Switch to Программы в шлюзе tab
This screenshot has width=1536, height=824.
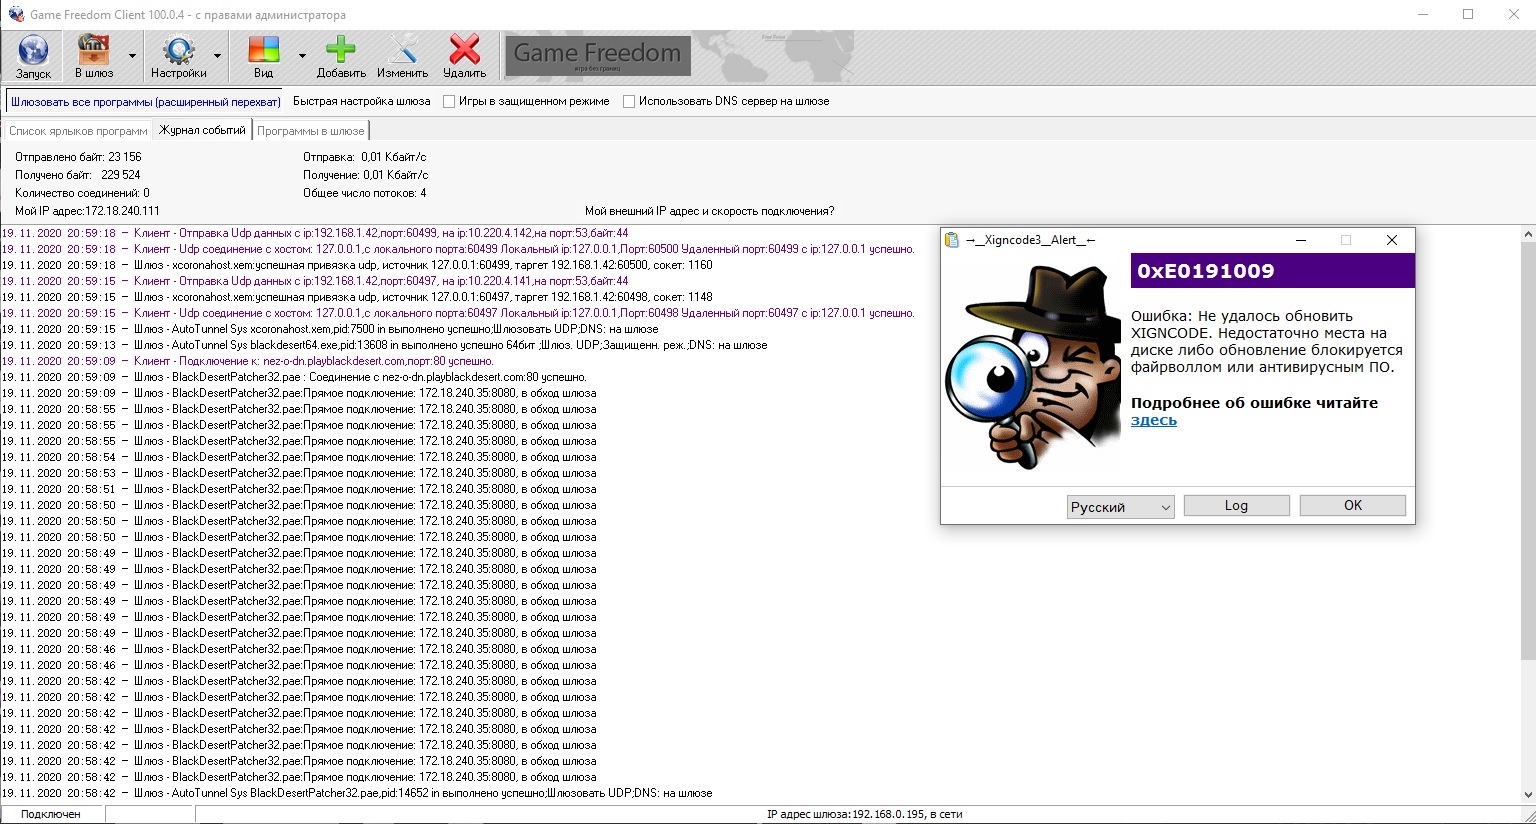[311, 131]
